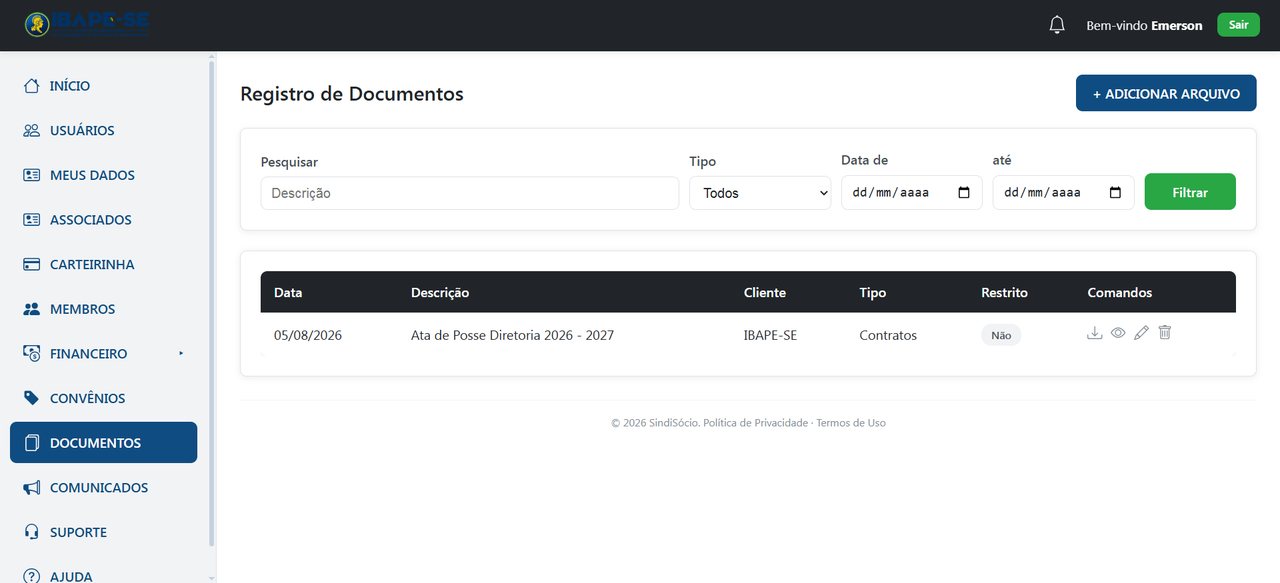The image size is (1280, 583).
Task: Open notifications bell icon
Action: [1057, 25]
